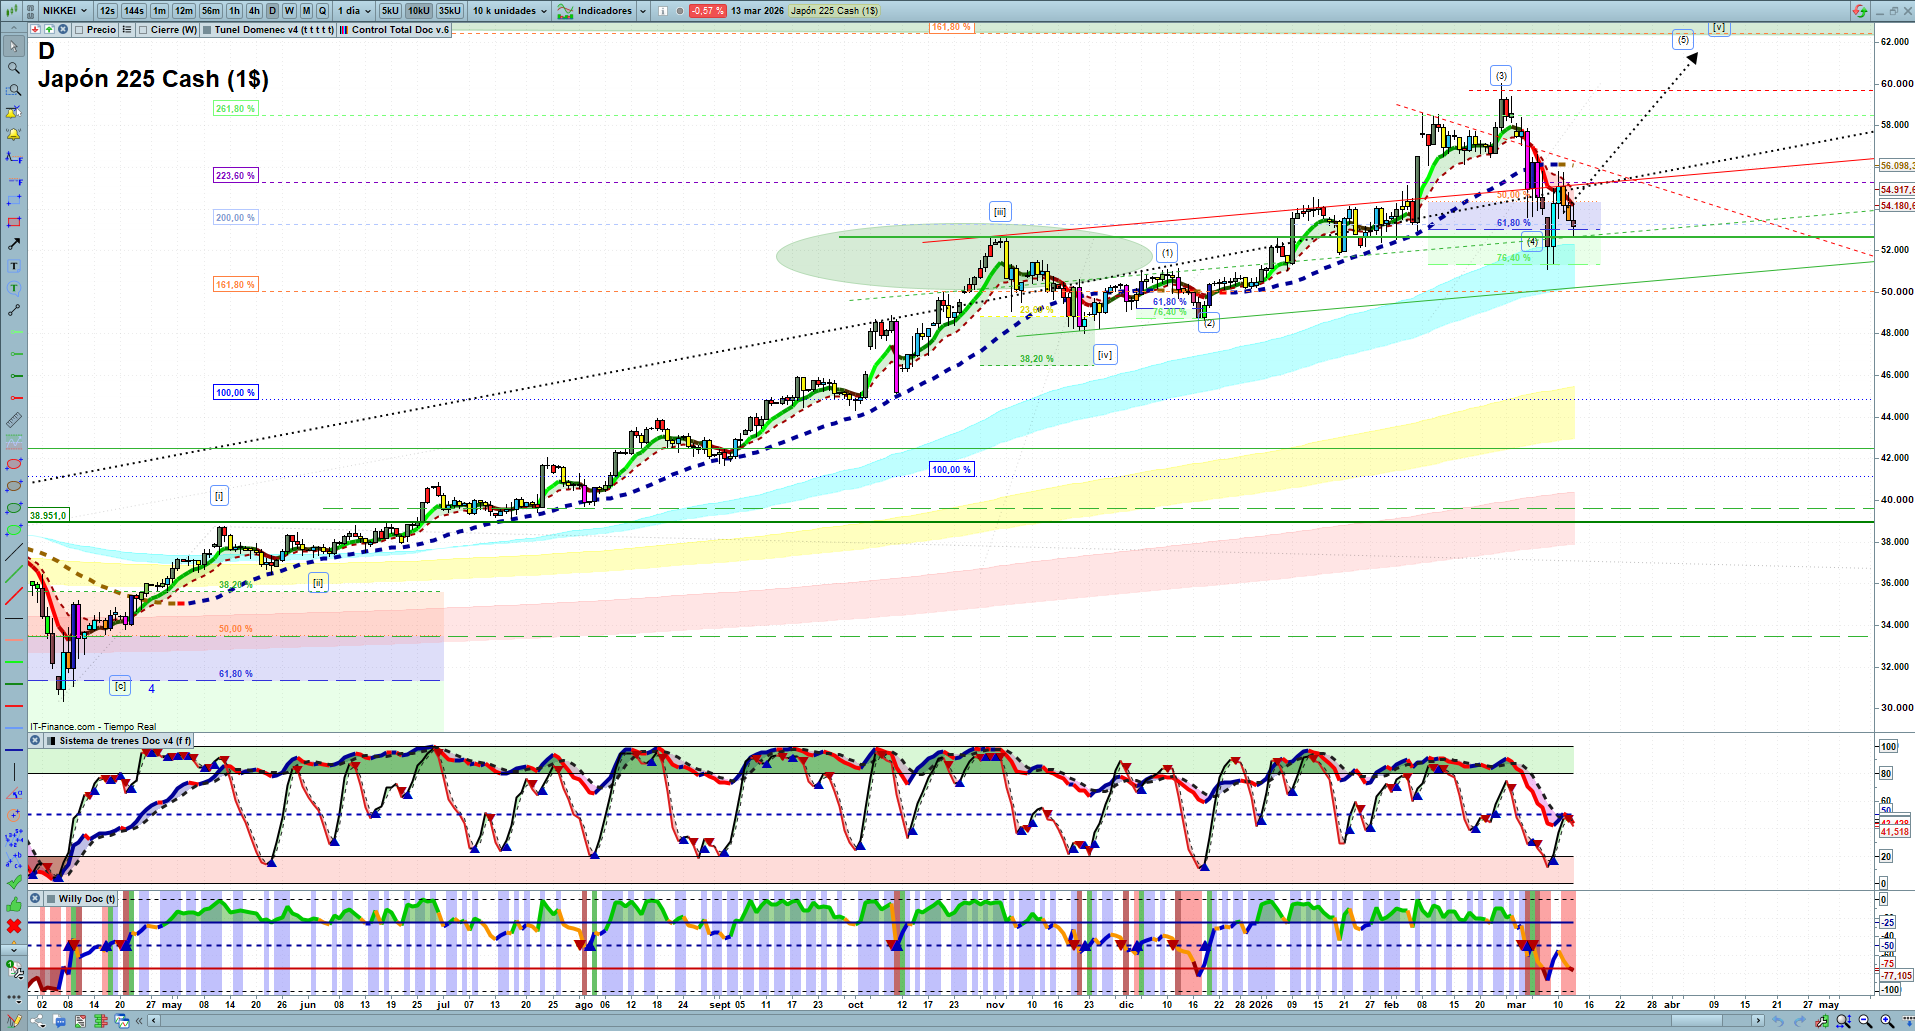Click the pencil drawing icon at bottom-left

[x=15, y=1021]
